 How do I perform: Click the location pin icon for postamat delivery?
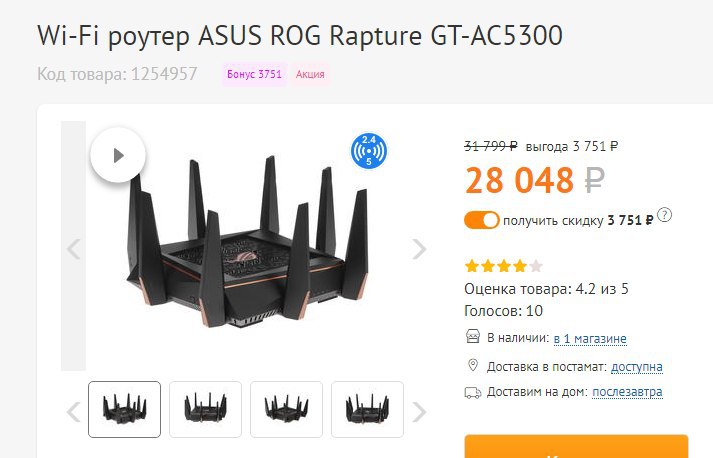pos(473,365)
